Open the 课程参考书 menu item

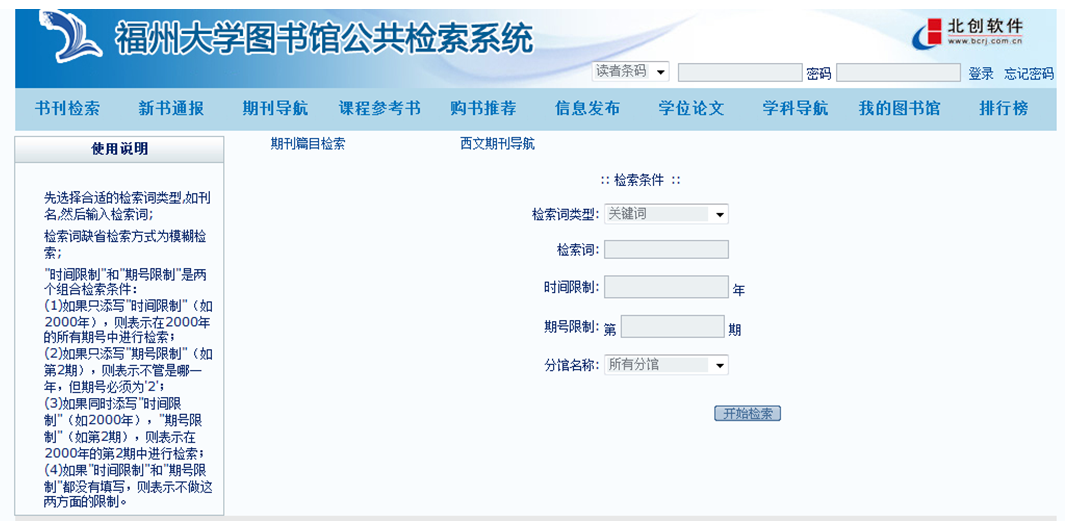pos(379,109)
